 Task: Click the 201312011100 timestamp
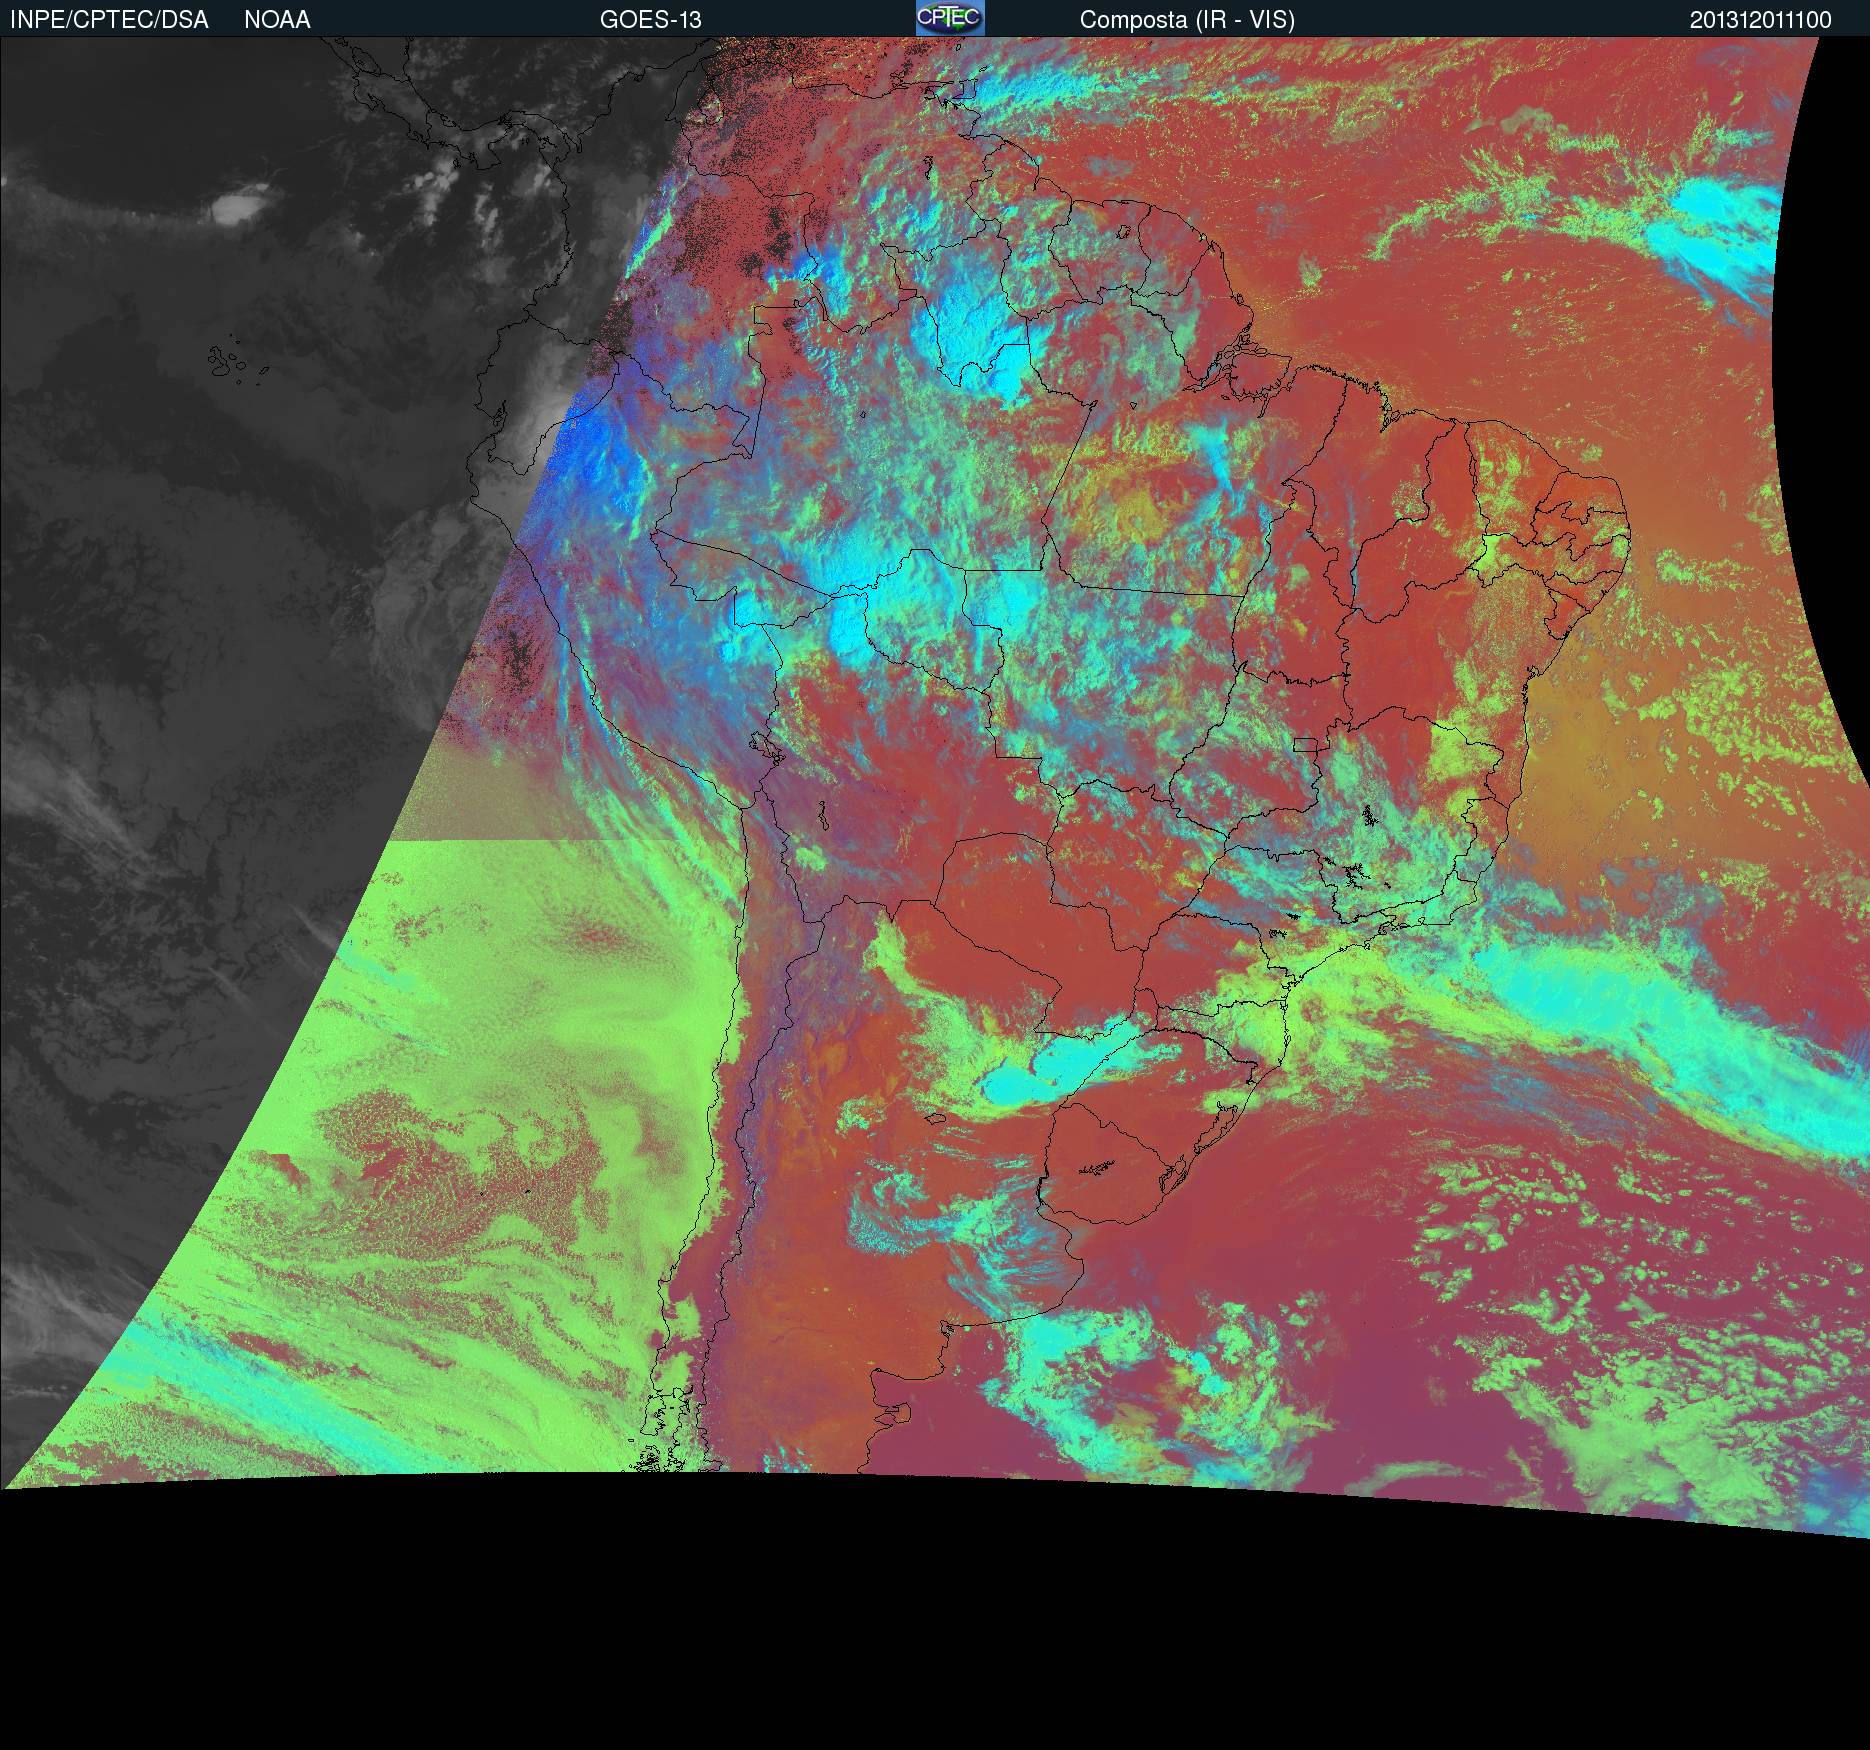1760,20
